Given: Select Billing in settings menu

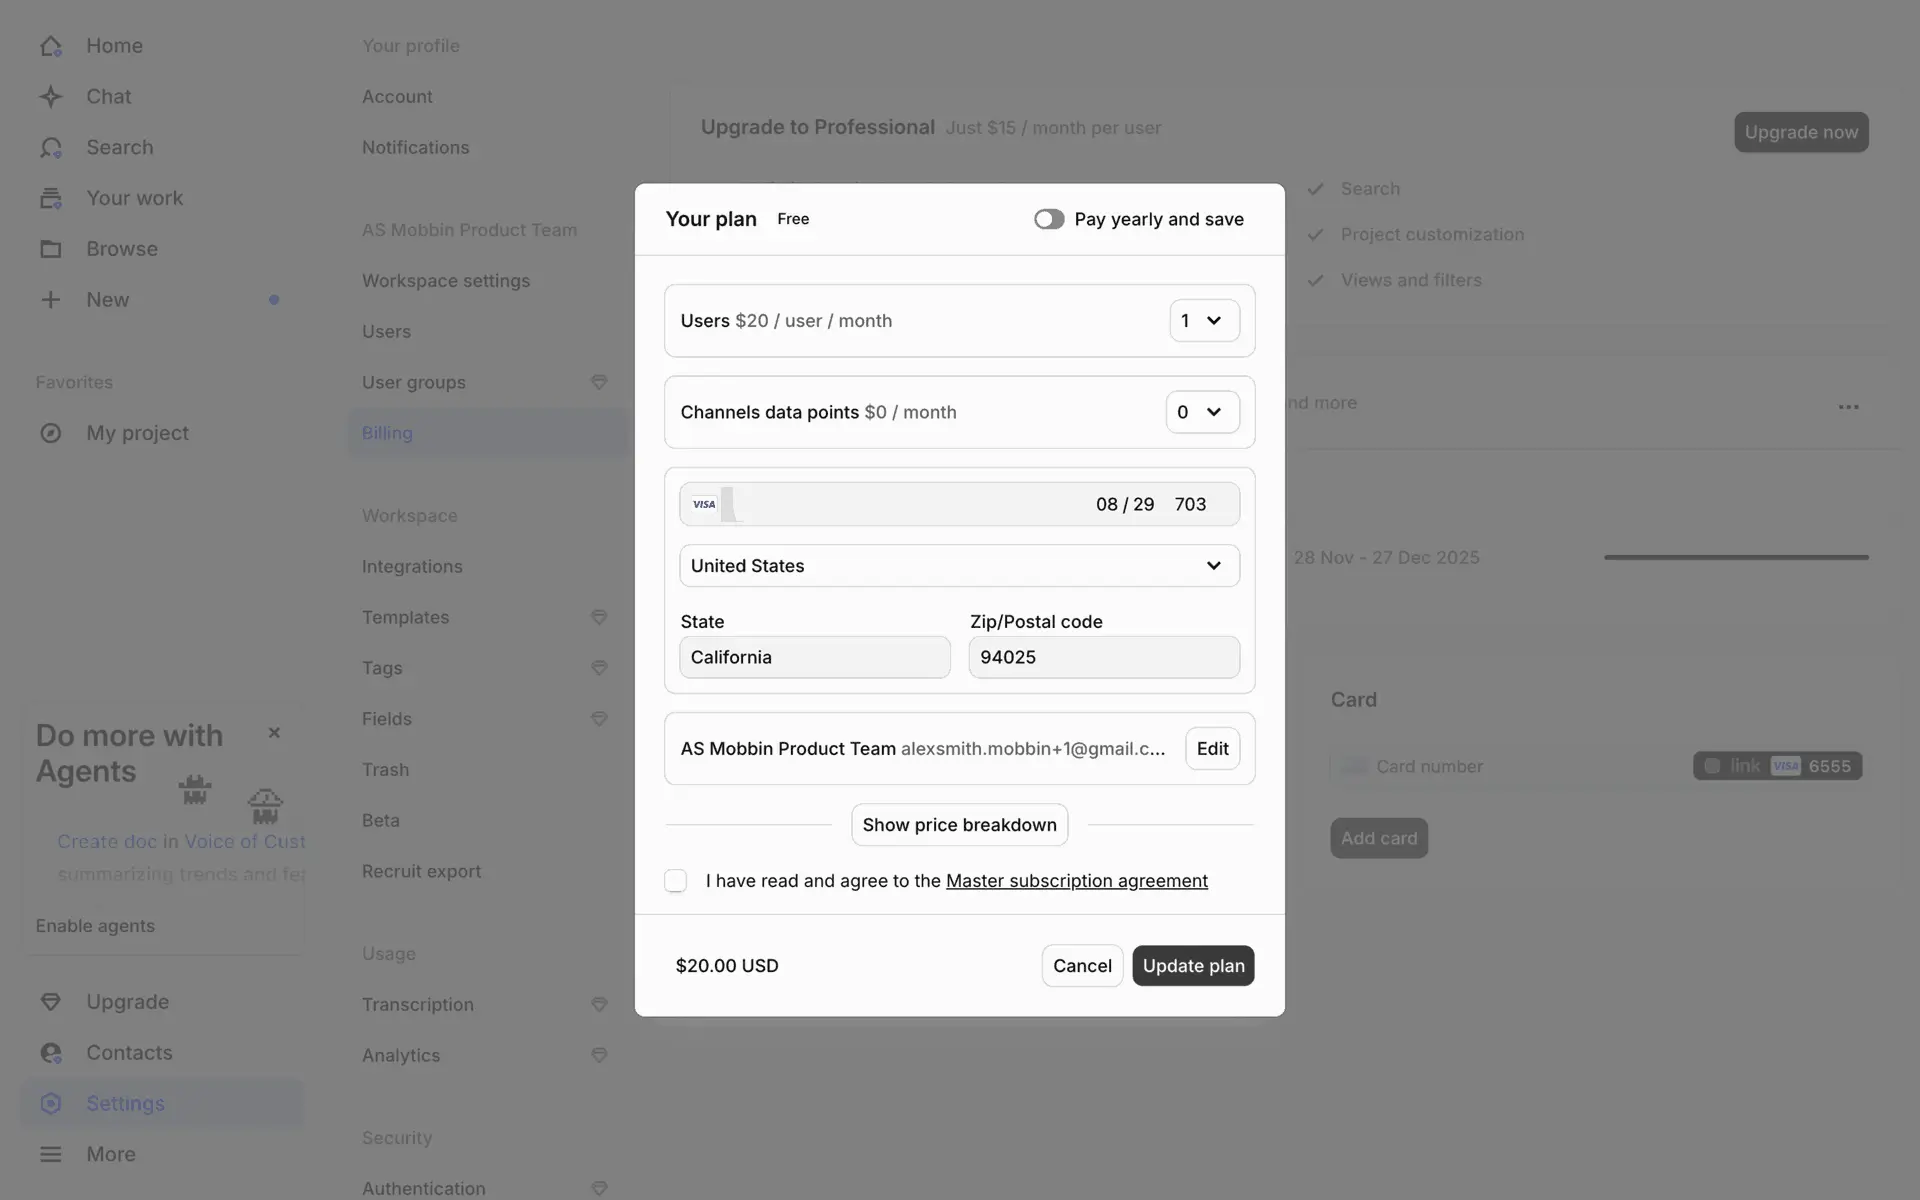Looking at the screenshot, I should [x=387, y=433].
